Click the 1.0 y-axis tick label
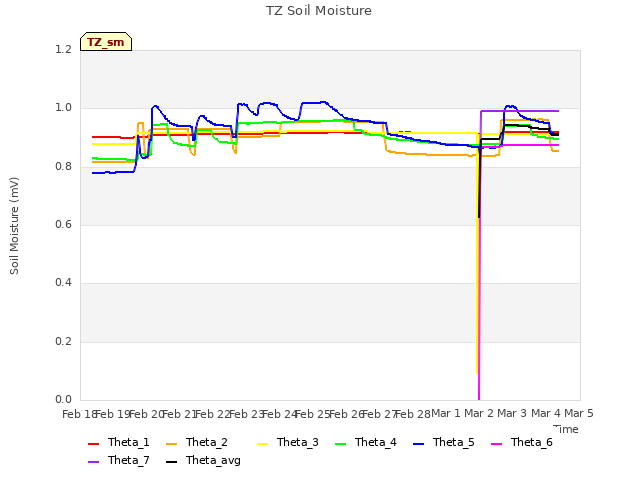 [x=63, y=108]
